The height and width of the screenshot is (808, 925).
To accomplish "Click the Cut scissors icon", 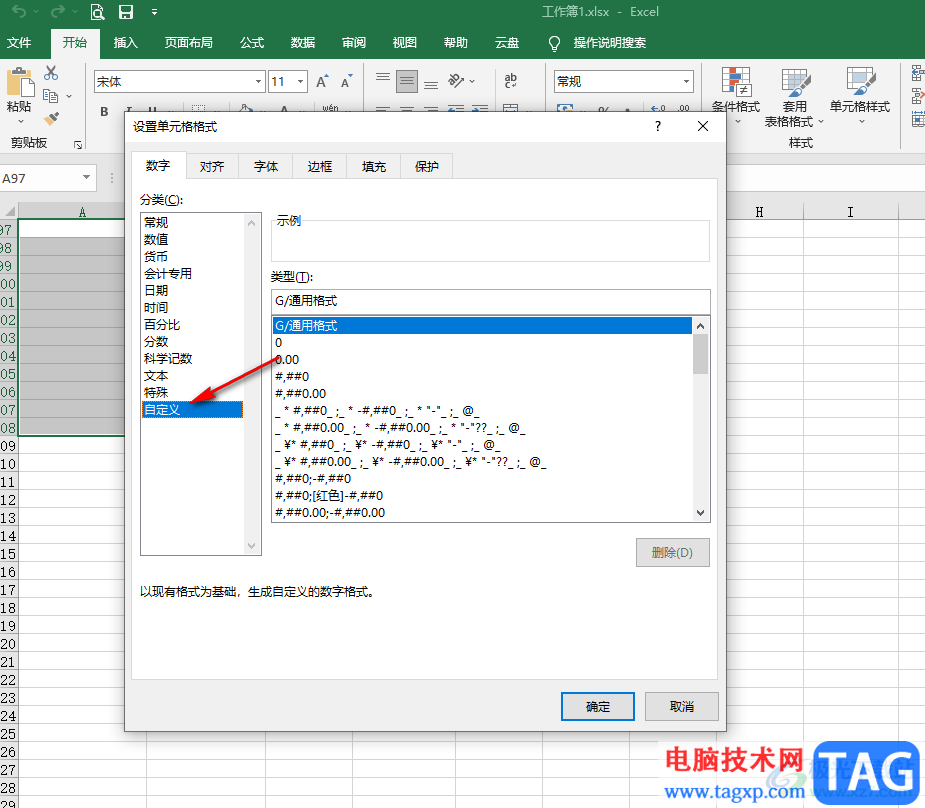I will [51, 73].
